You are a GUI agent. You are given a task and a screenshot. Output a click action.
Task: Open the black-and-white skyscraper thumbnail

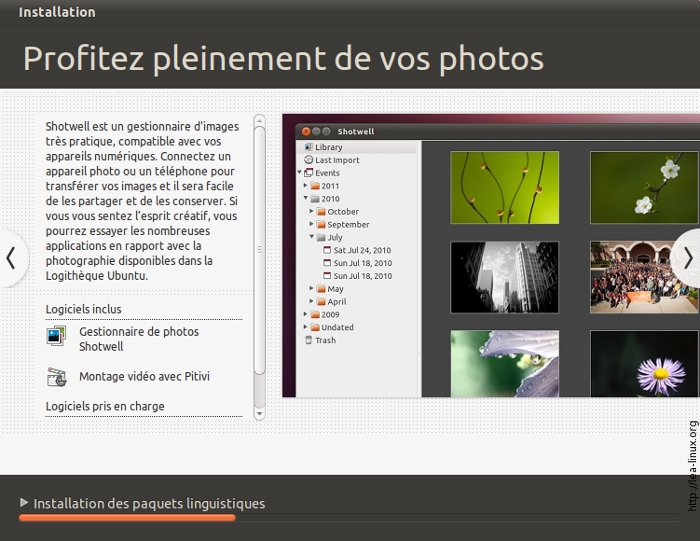click(504, 277)
